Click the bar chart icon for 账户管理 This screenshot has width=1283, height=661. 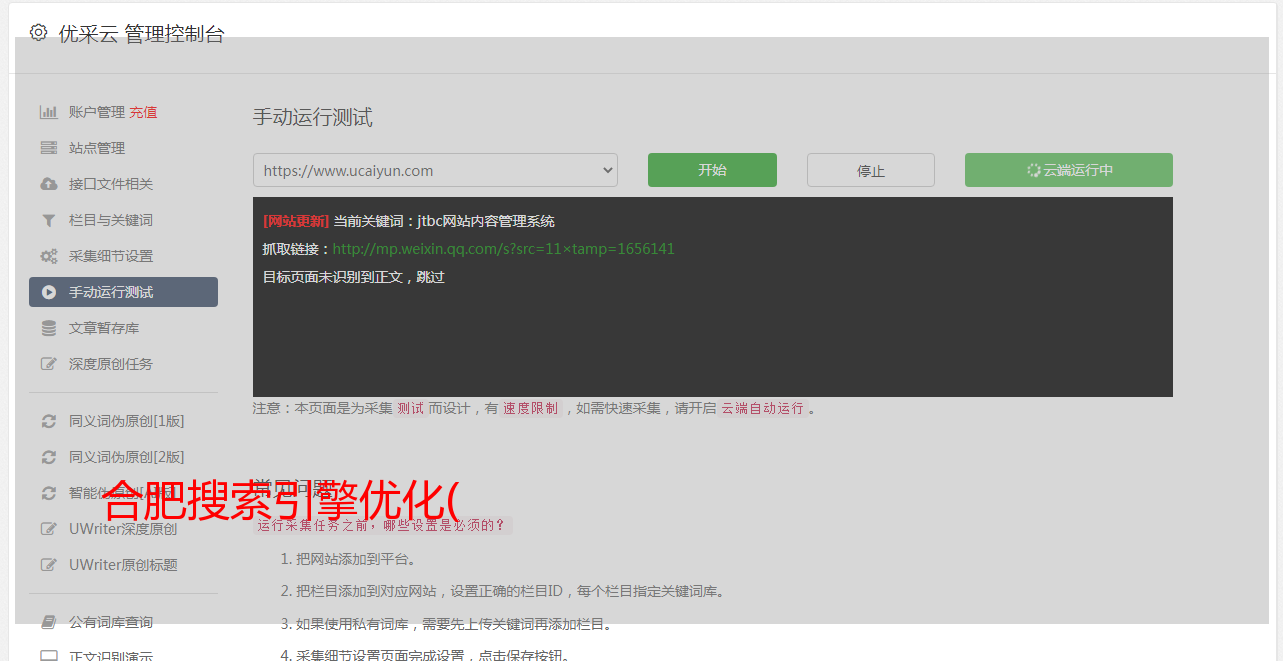point(48,112)
